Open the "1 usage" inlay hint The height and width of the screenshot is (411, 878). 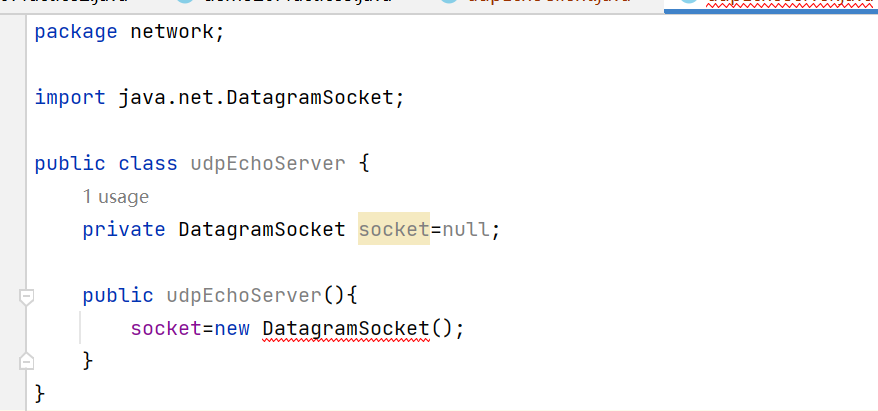click(x=116, y=197)
